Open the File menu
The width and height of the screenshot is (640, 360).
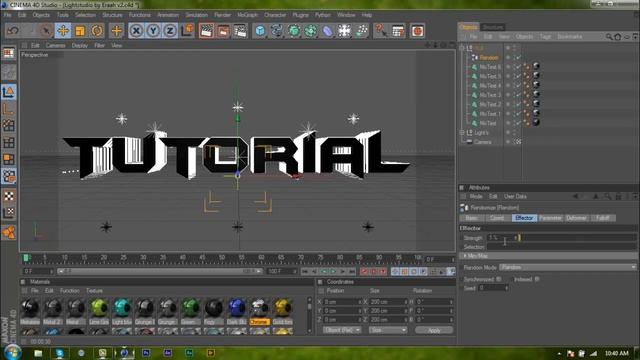point(7,15)
